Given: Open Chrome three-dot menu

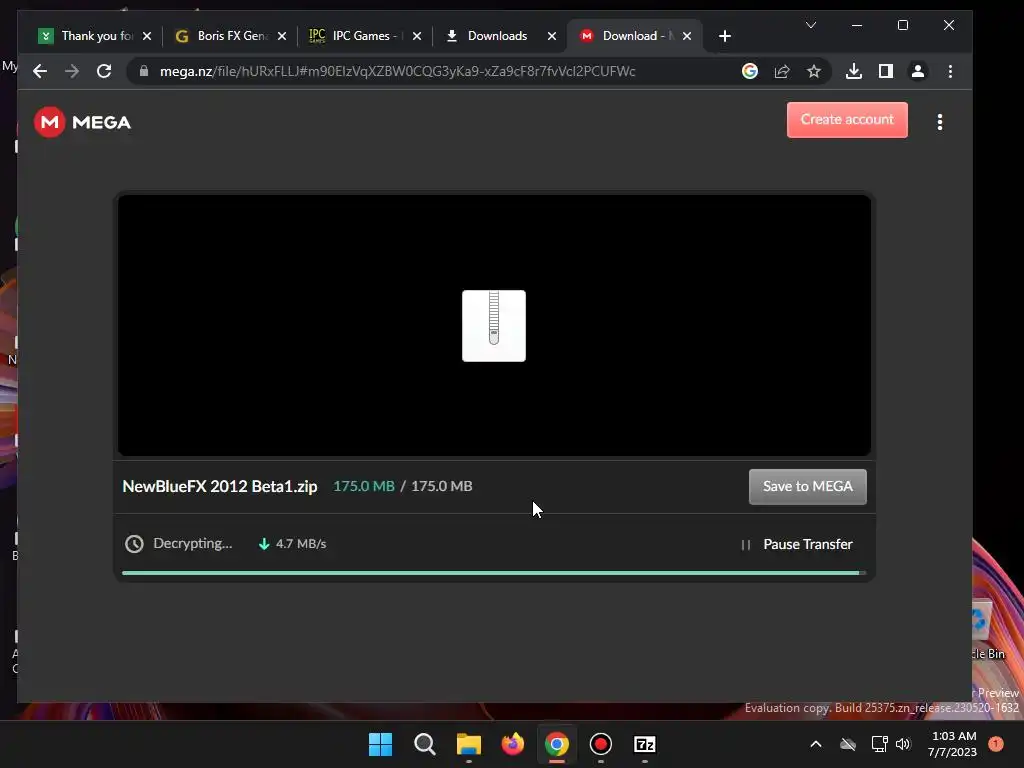Looking at the screenshot, I should [x=950, y=71].
